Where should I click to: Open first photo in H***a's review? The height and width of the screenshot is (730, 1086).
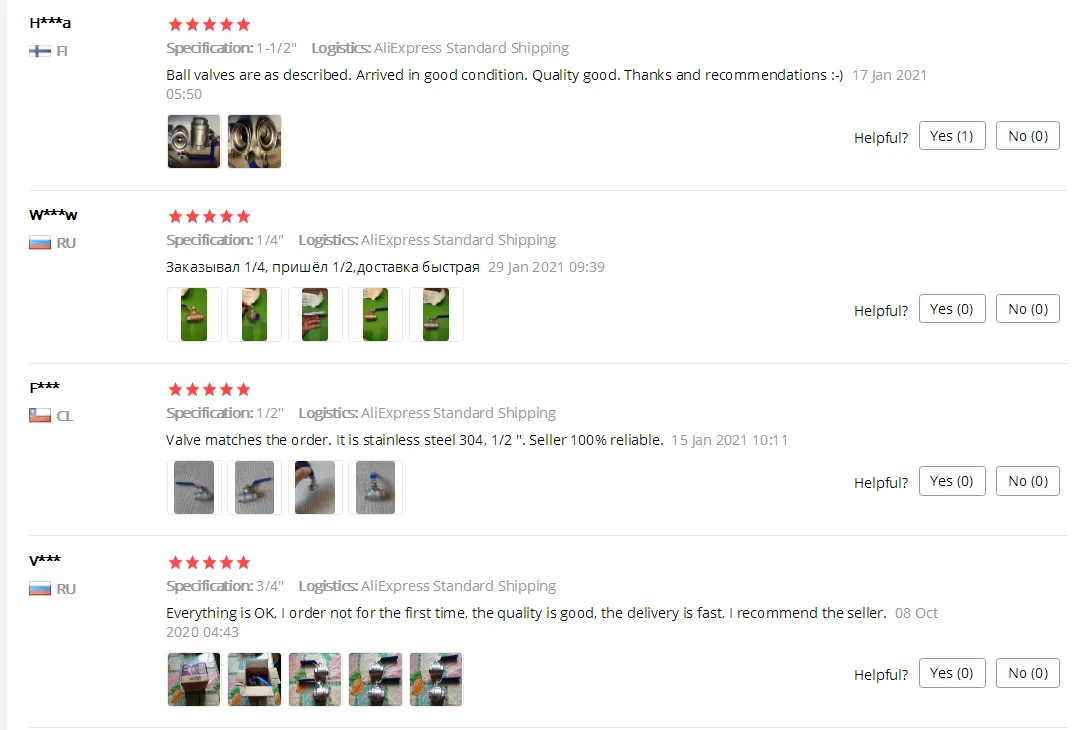[x=194, y=141]
